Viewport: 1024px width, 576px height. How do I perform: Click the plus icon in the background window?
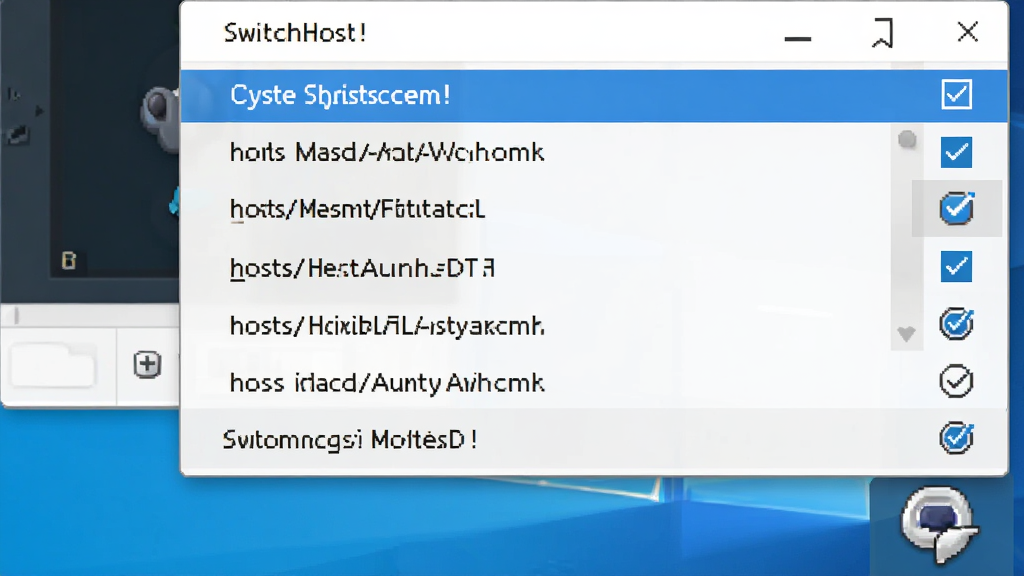point(147,364)
